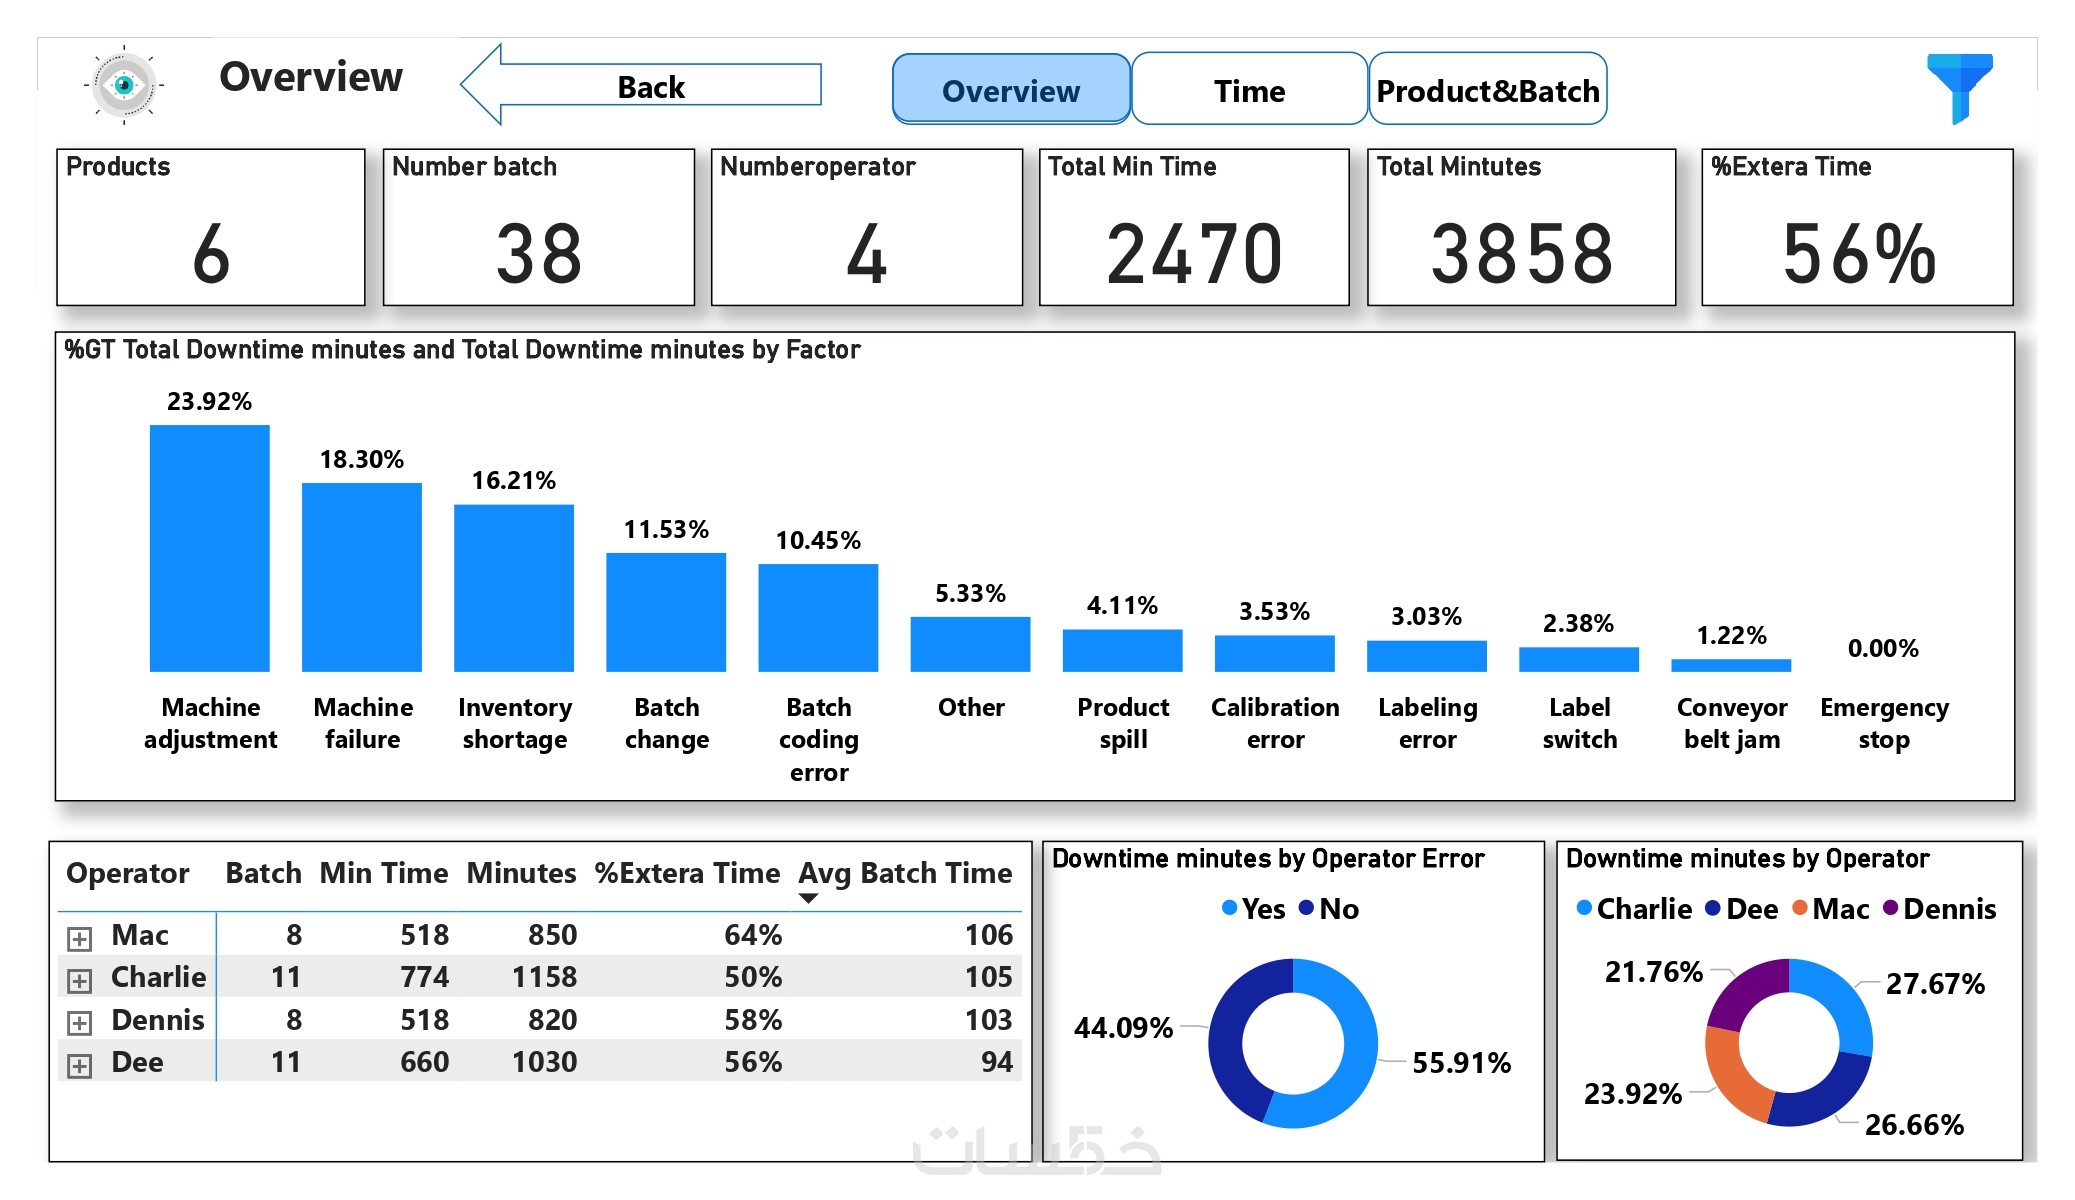This screenshot has height=1200, width=2075.
Task: Select the Dennis legend marker
Action: click(1890, 908)
